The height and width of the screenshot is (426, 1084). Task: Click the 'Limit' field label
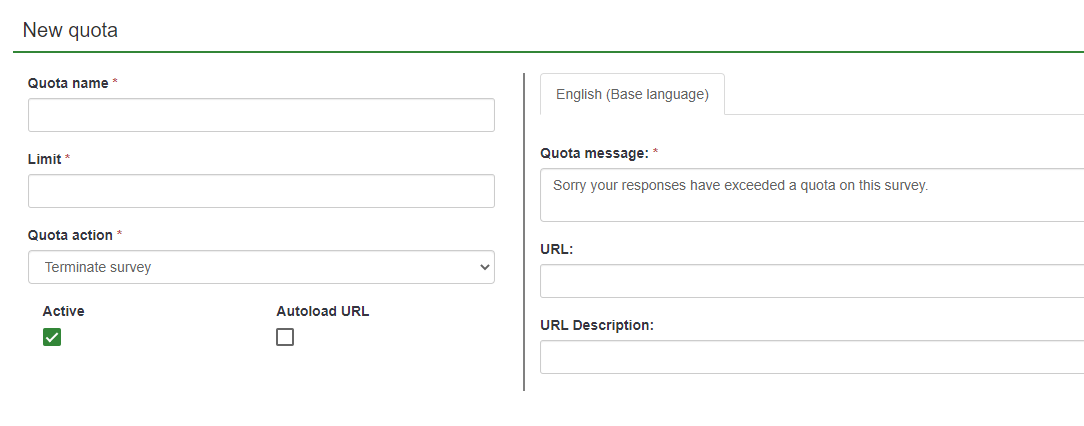point(45,159)
